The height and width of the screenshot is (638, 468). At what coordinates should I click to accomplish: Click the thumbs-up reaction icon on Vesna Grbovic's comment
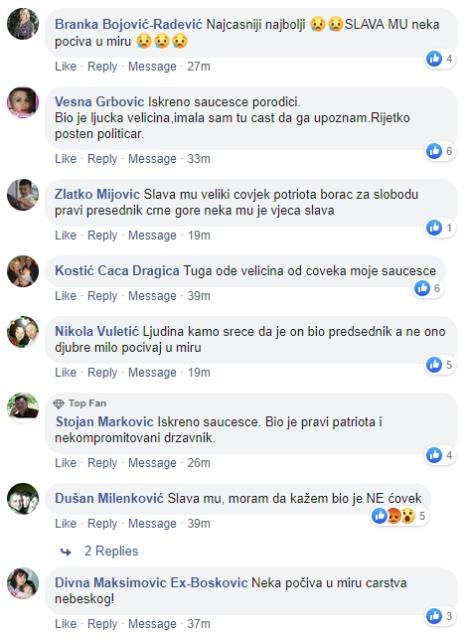coord(434,151)
